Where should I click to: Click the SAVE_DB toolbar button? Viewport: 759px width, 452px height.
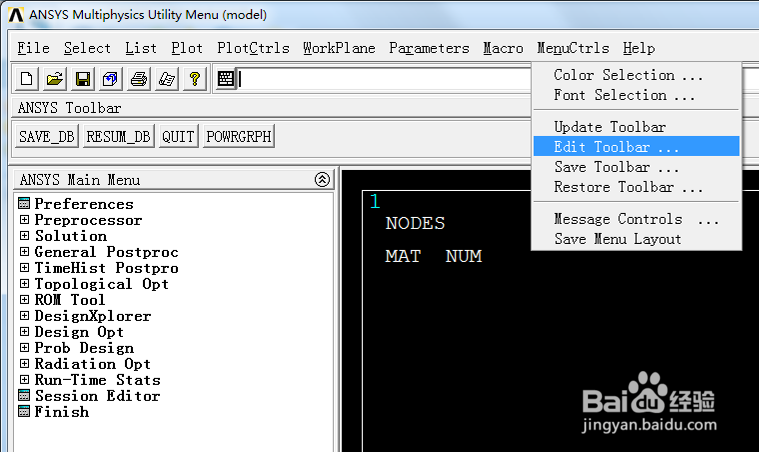pos(46,136)
